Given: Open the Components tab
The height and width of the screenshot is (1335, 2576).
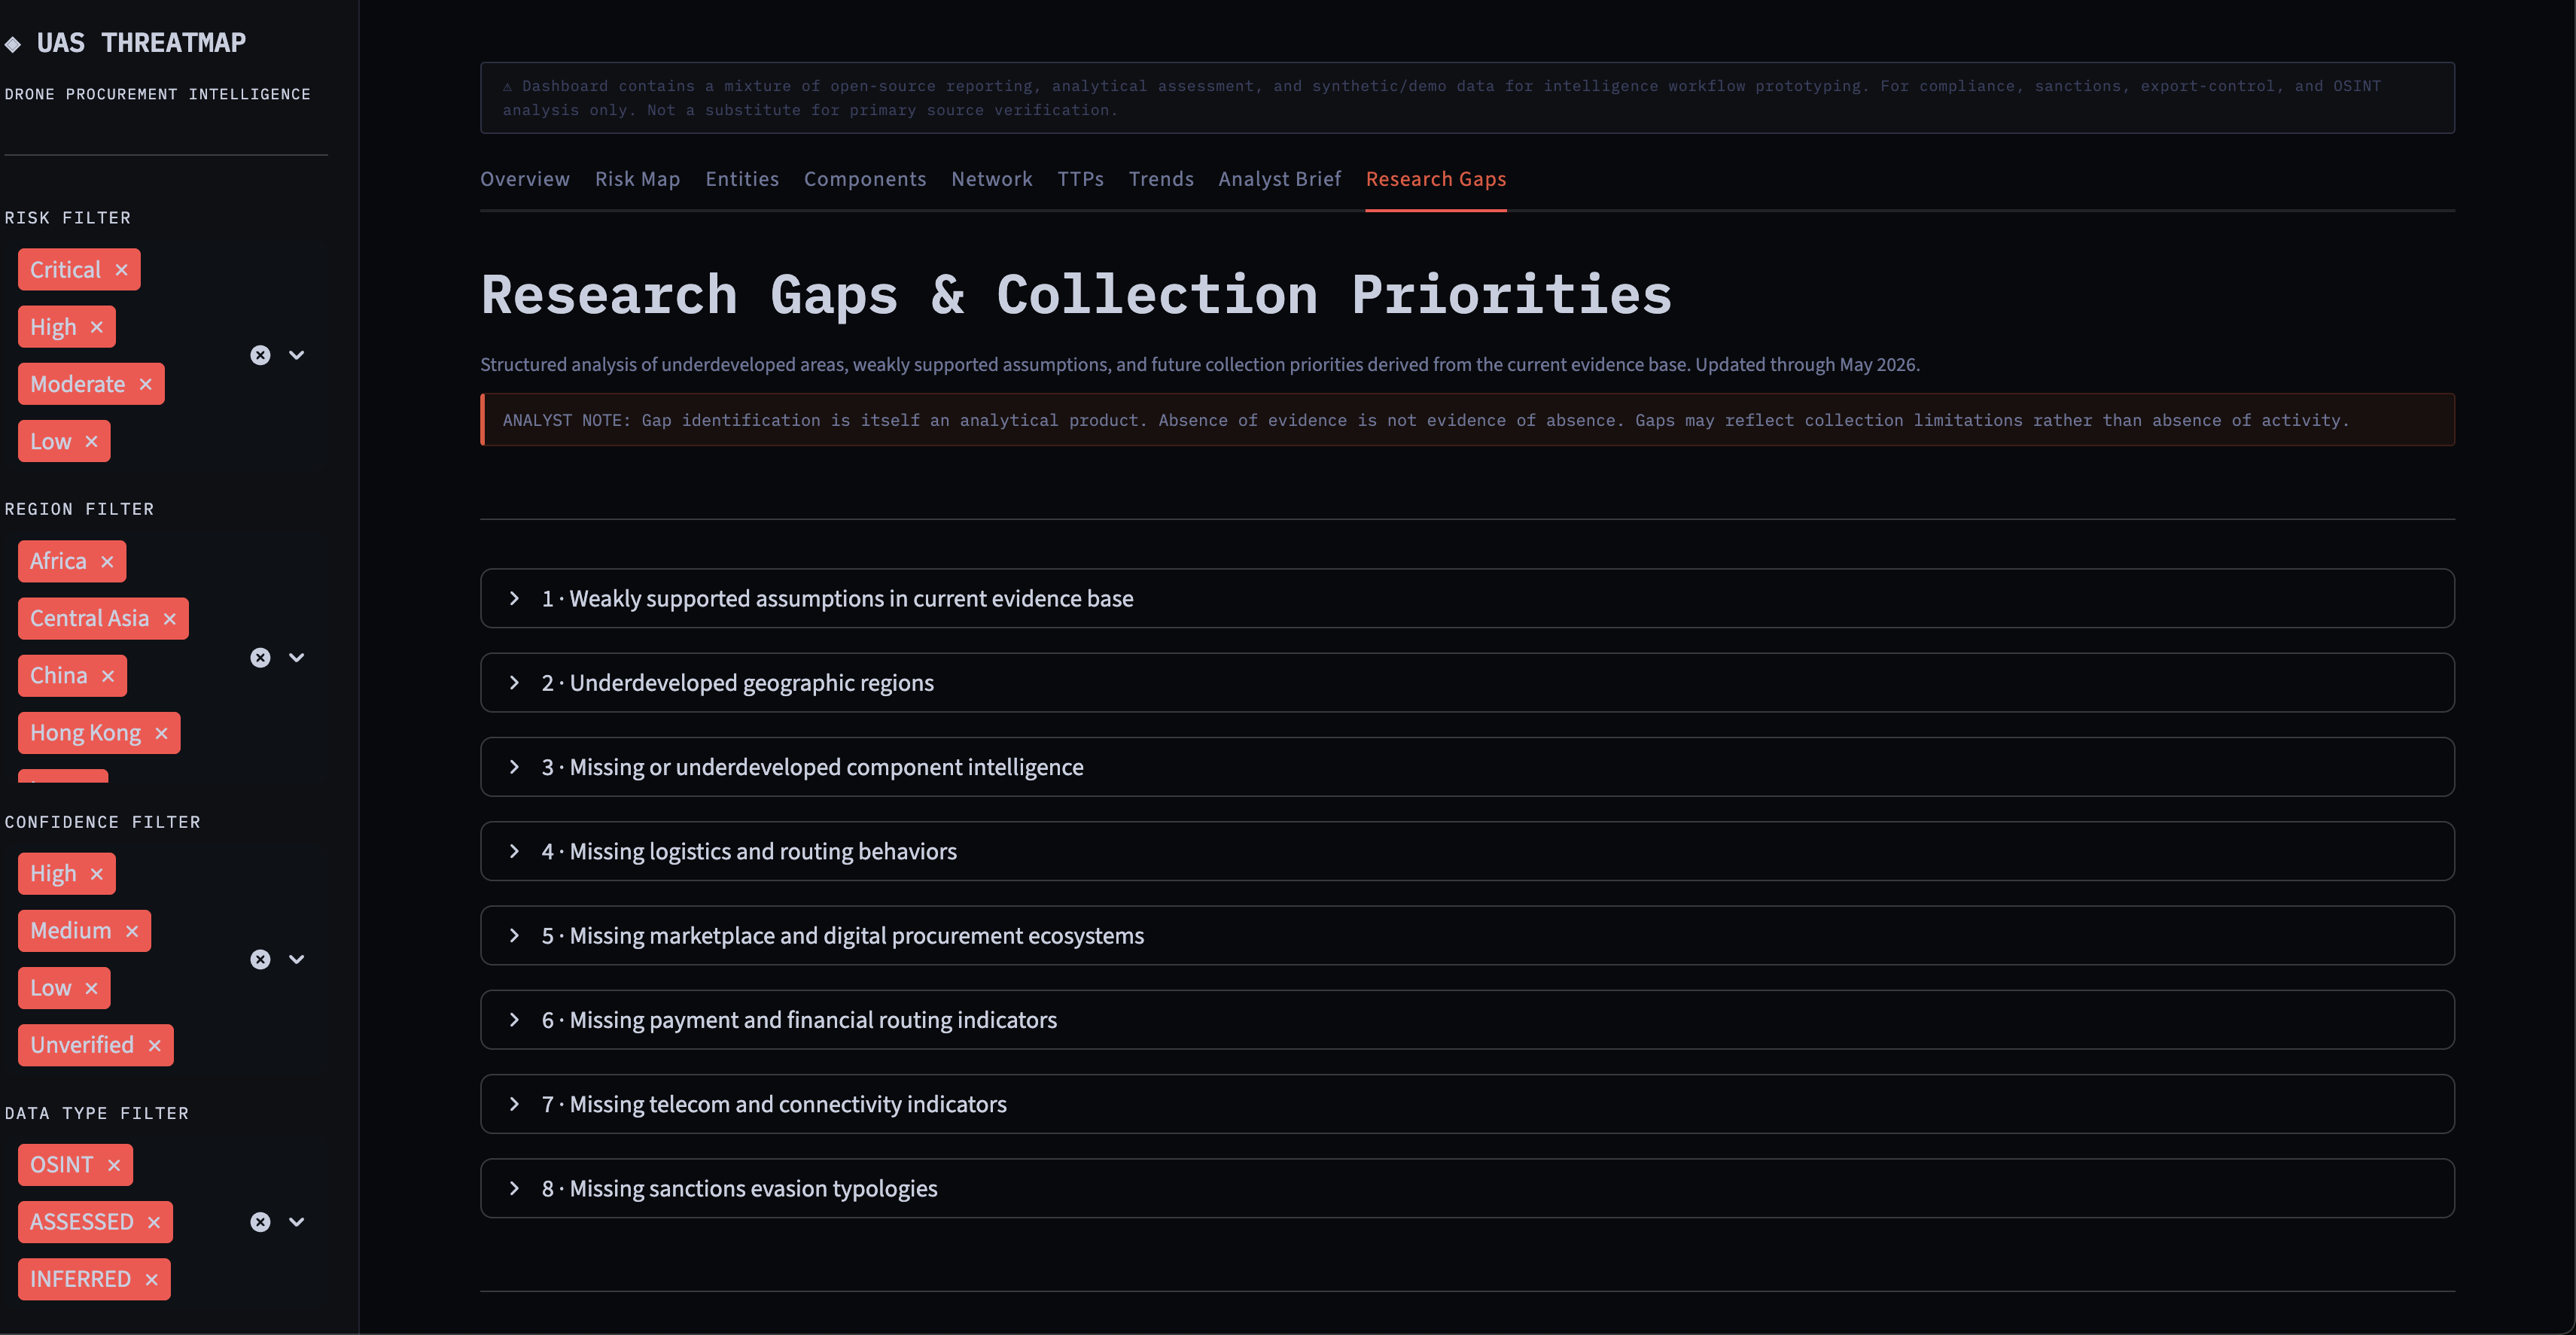Looking at the screenshot, I should pyautogui.click(x=865, y=179).
